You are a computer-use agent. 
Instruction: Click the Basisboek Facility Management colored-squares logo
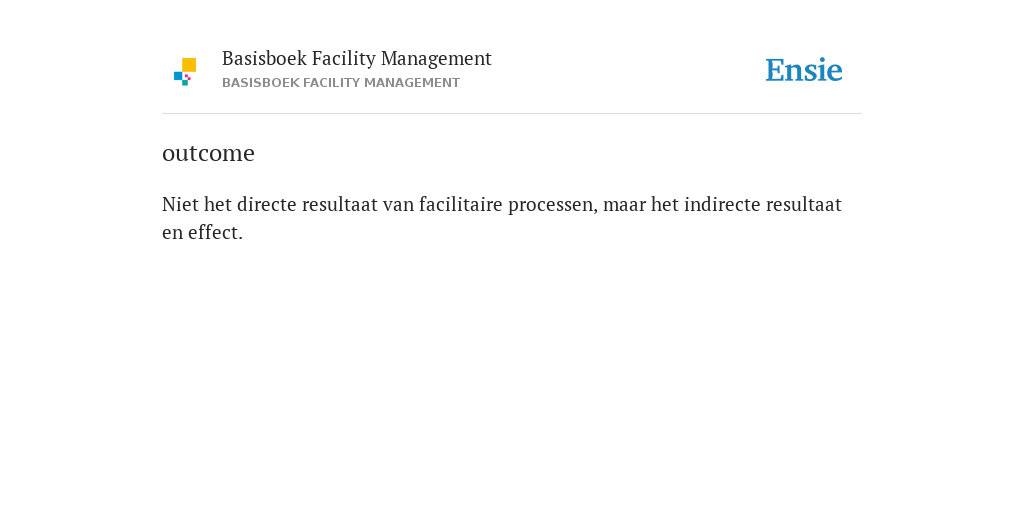[x=185, y=72]
